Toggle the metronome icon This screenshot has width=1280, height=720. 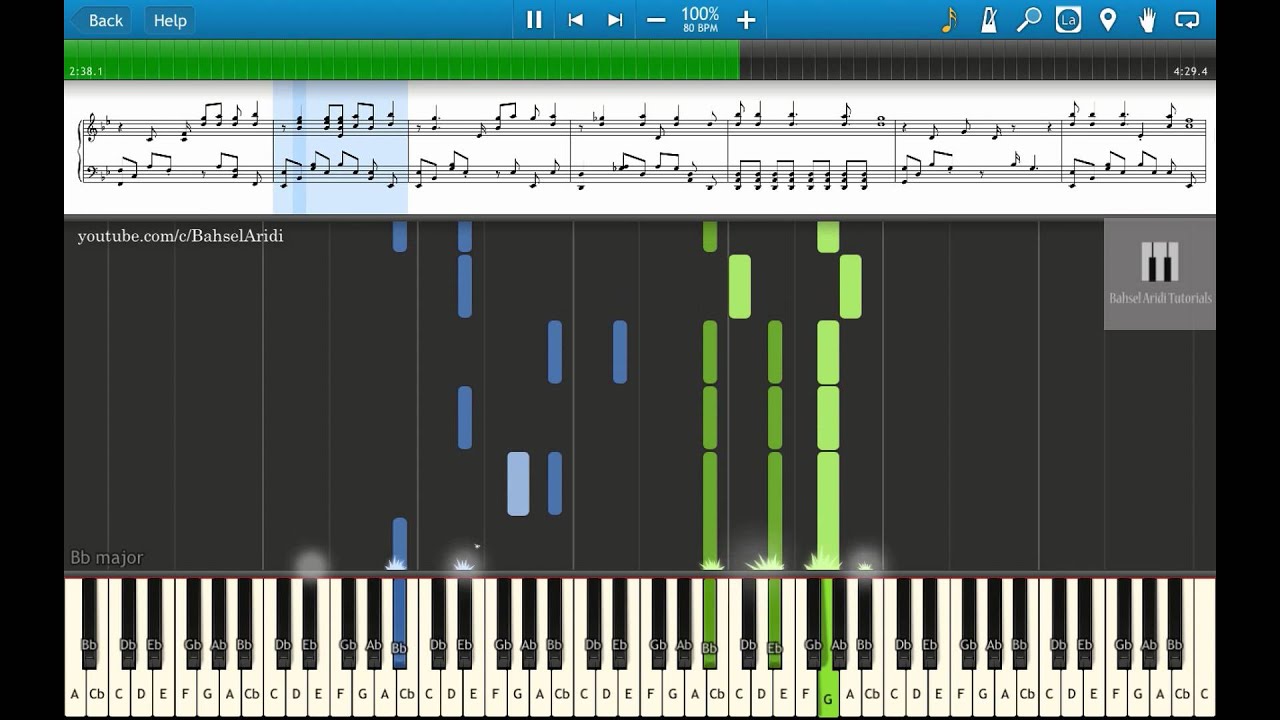(989, 19)
